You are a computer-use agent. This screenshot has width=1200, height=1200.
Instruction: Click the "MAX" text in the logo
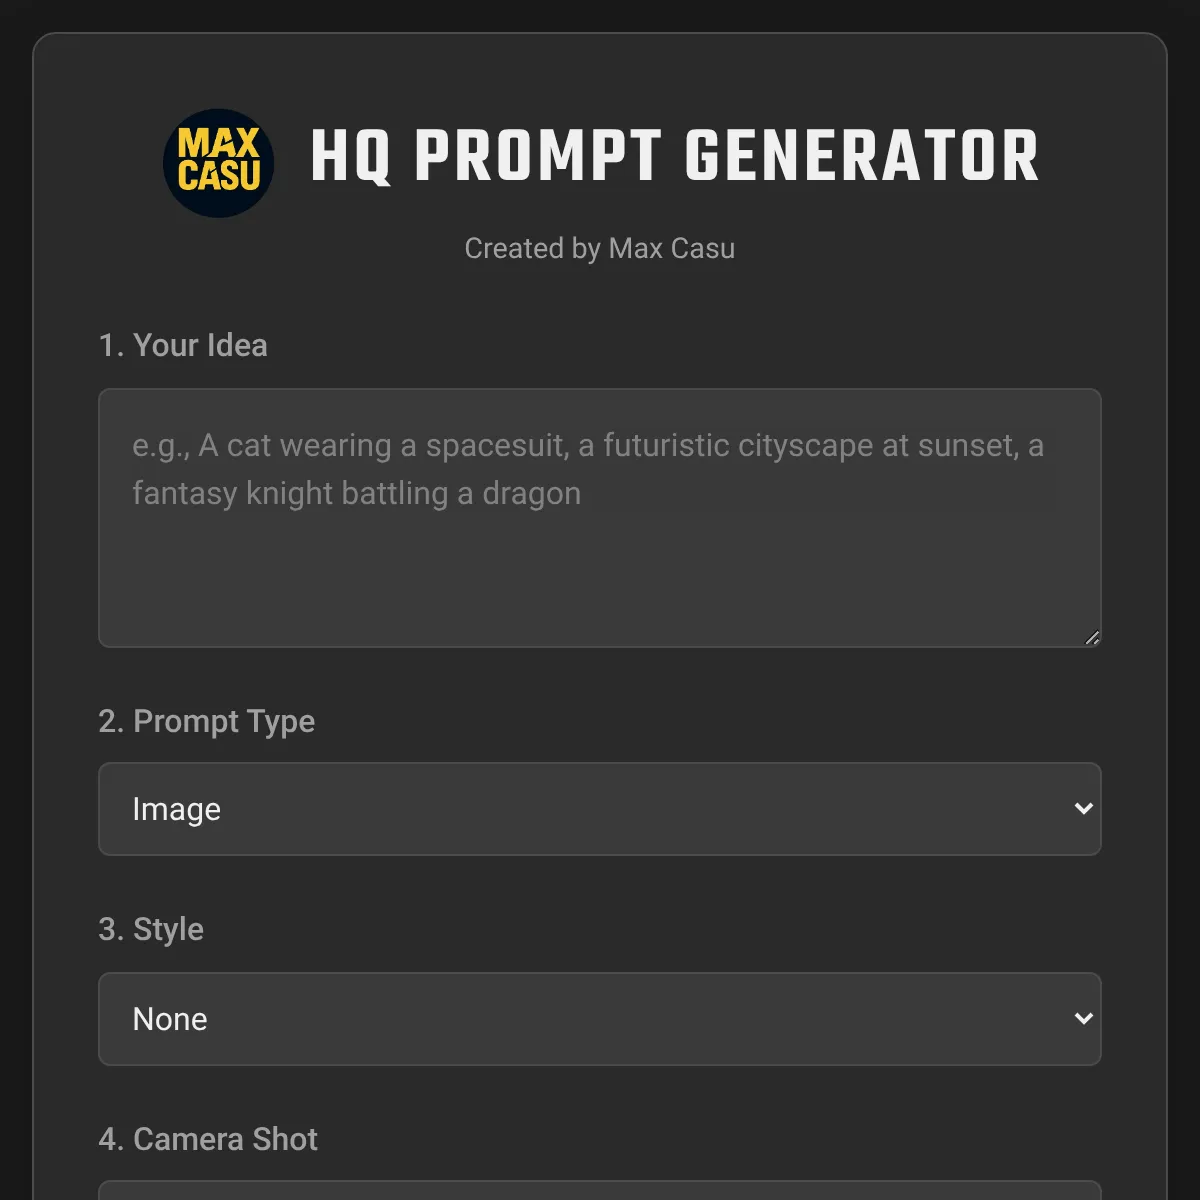(x=219, y=143)
